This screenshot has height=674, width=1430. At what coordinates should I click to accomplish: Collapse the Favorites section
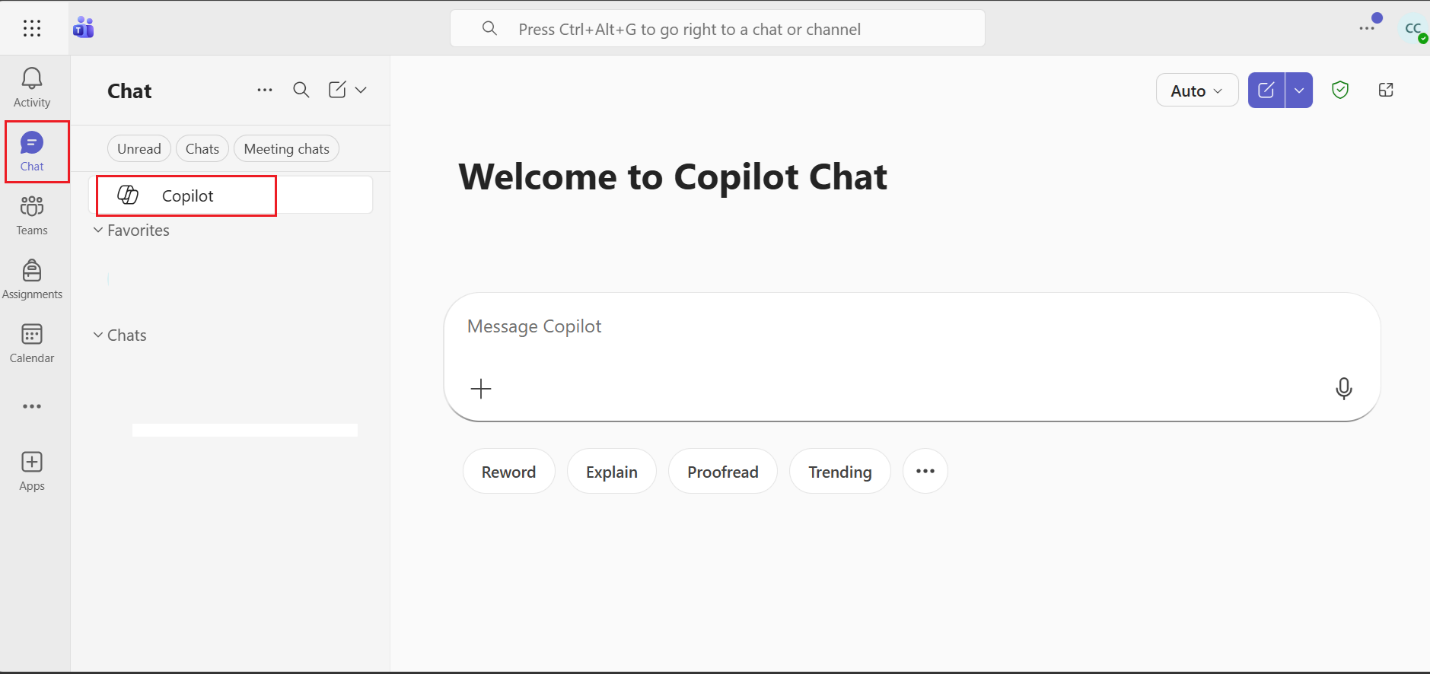(x=98, y=230)
